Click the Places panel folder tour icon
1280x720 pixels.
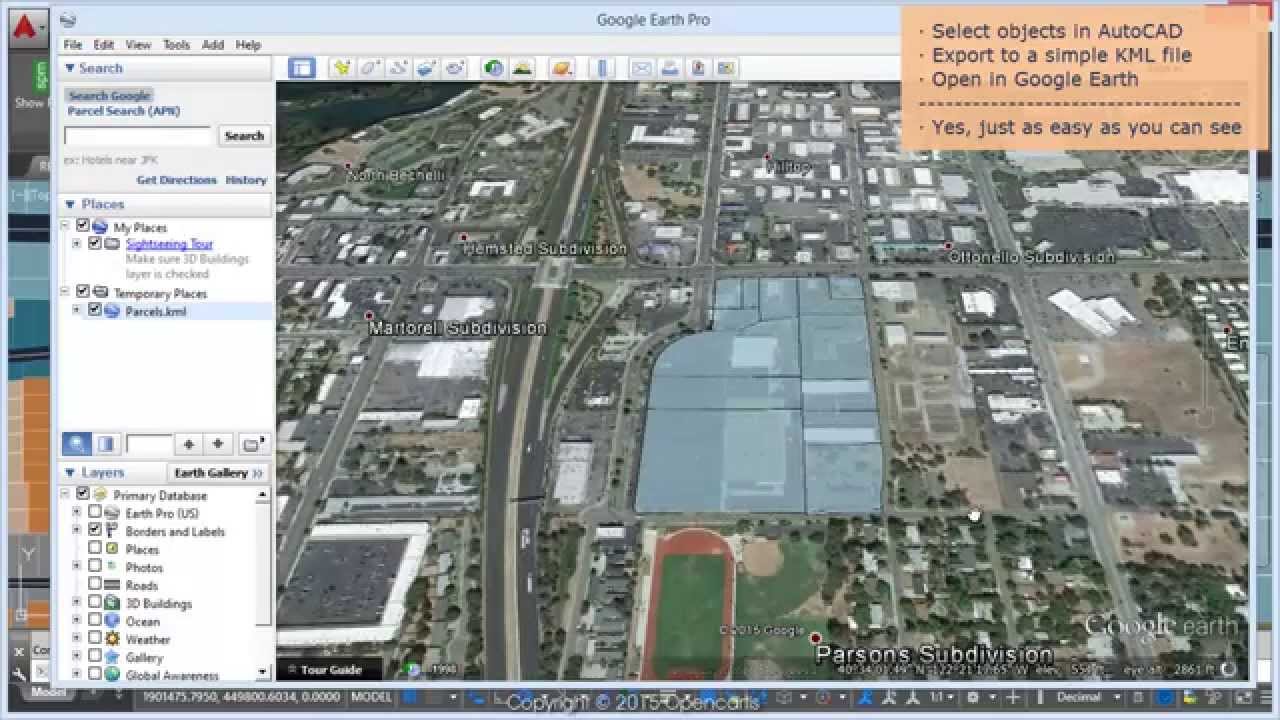point(254,444)
